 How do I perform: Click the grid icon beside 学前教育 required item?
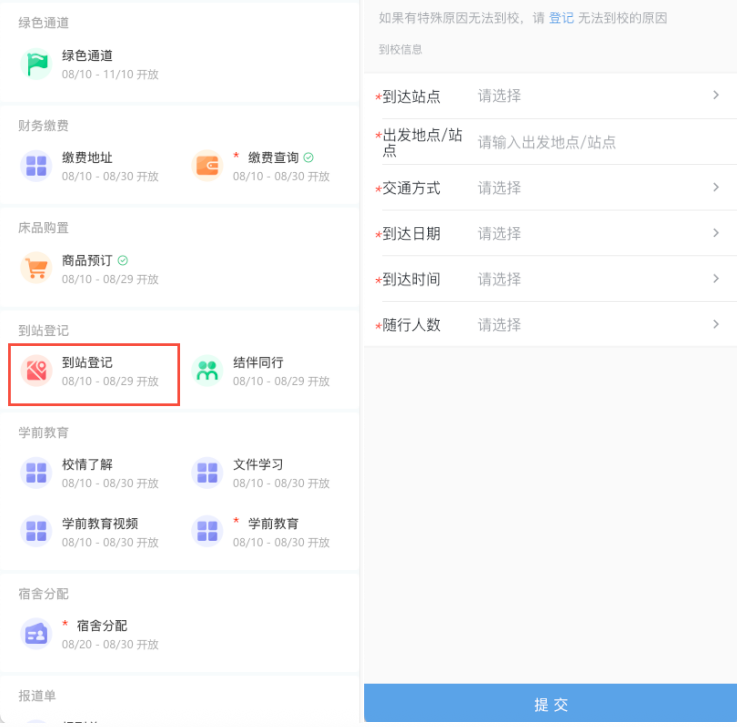click(x=207, y=532)
